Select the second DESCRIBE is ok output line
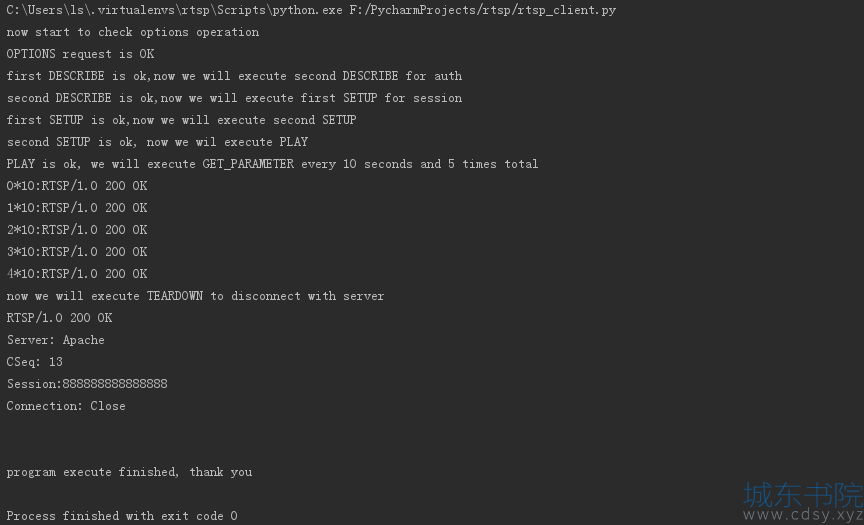Screen dimensions: 864x525 click(x=234, y=98)
